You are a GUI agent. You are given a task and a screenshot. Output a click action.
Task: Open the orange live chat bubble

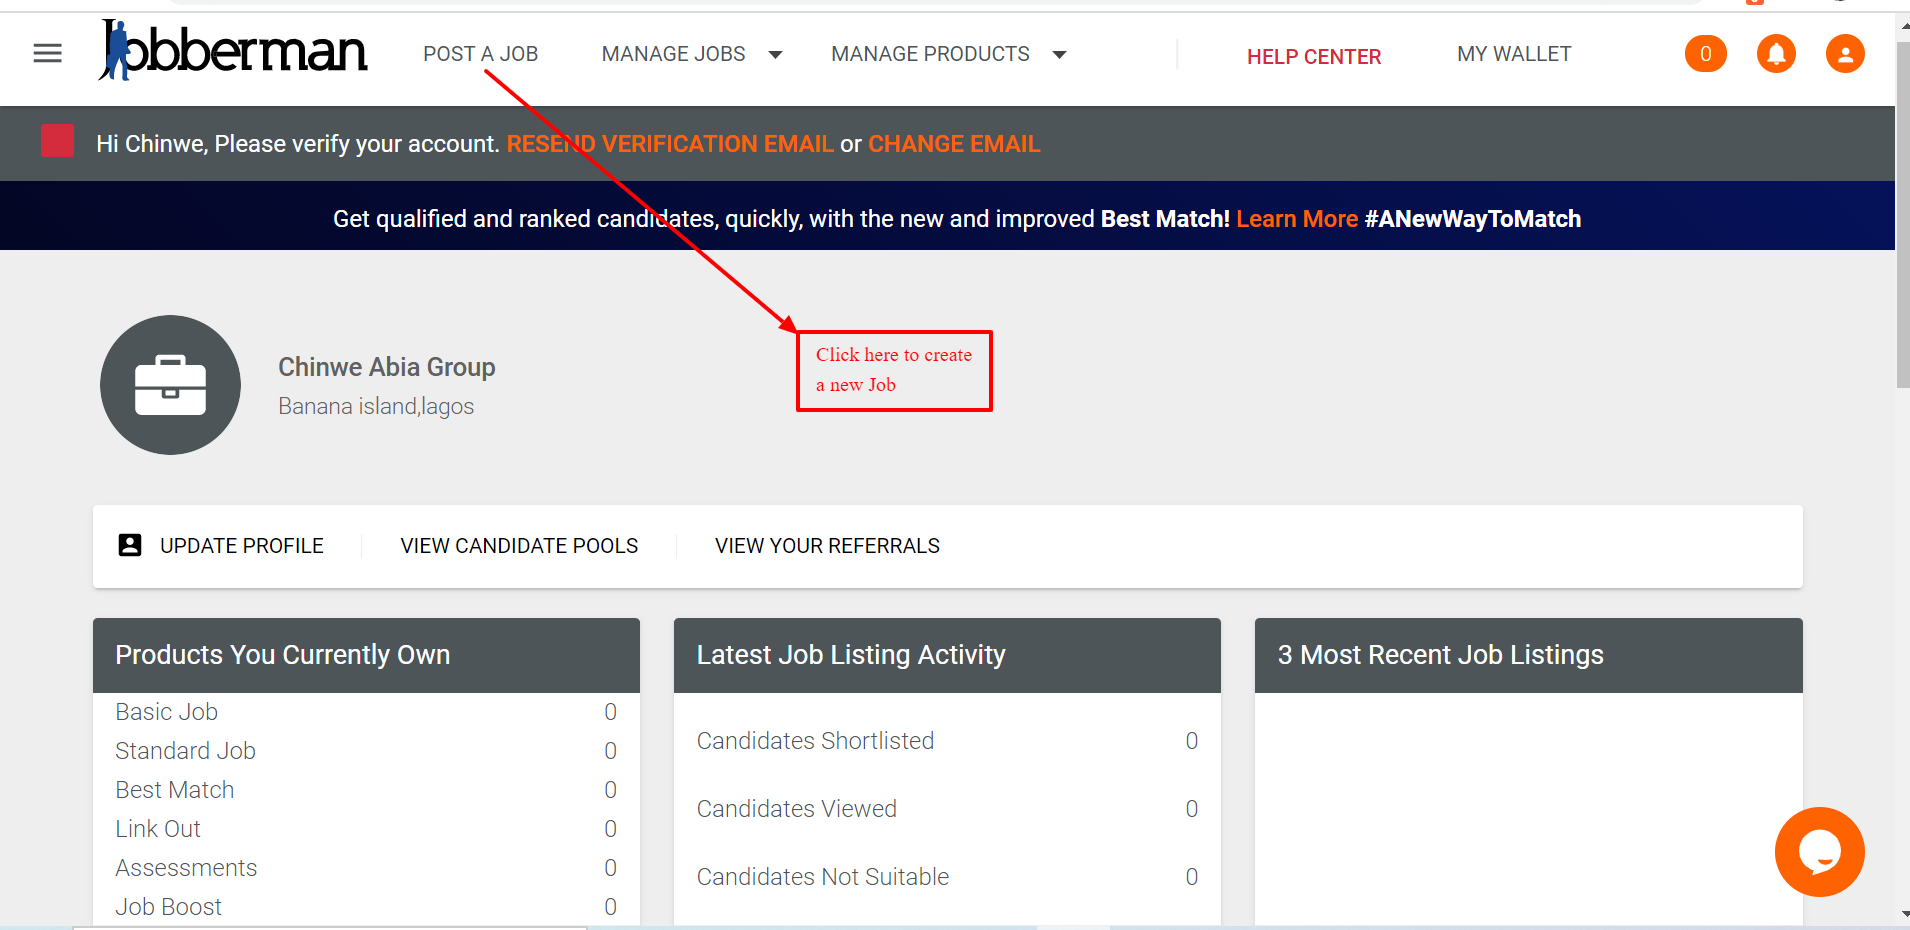pos(1819,852)
